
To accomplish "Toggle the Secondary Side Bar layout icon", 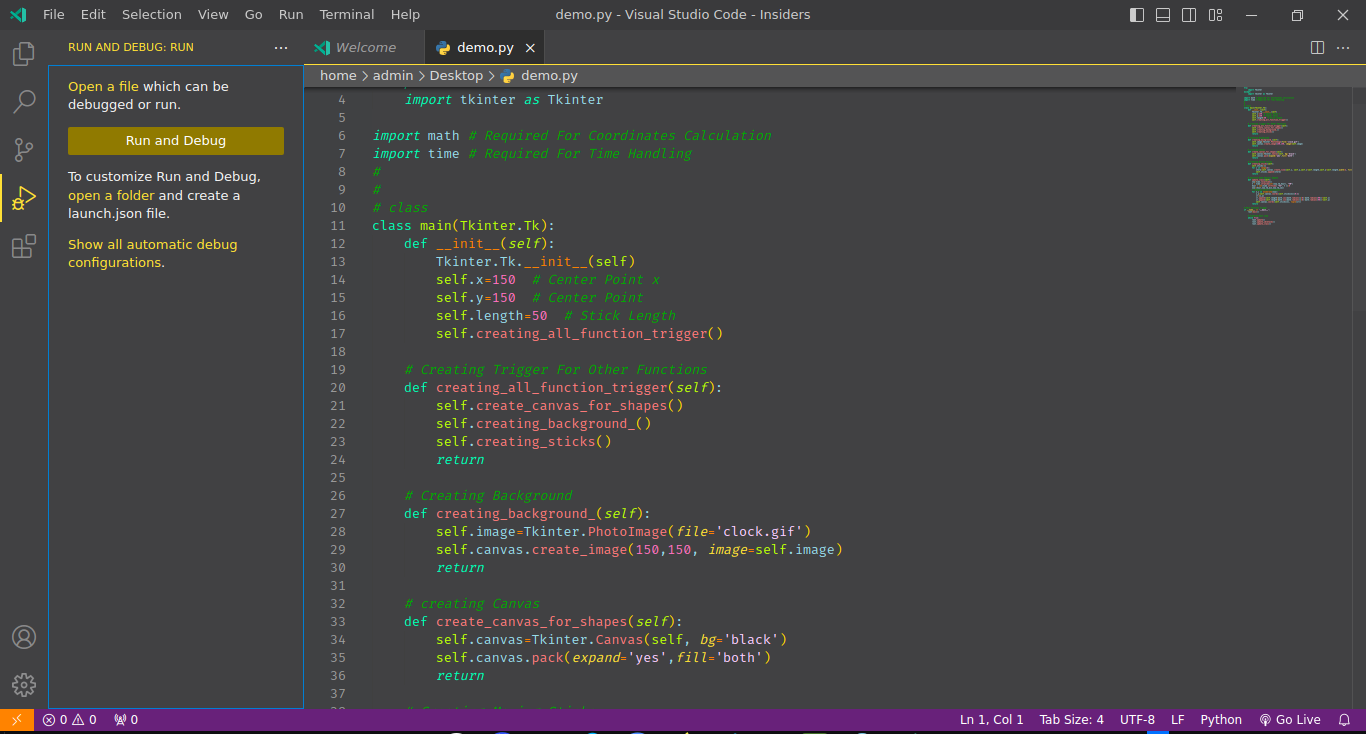I will click(x=1189, y=15).
